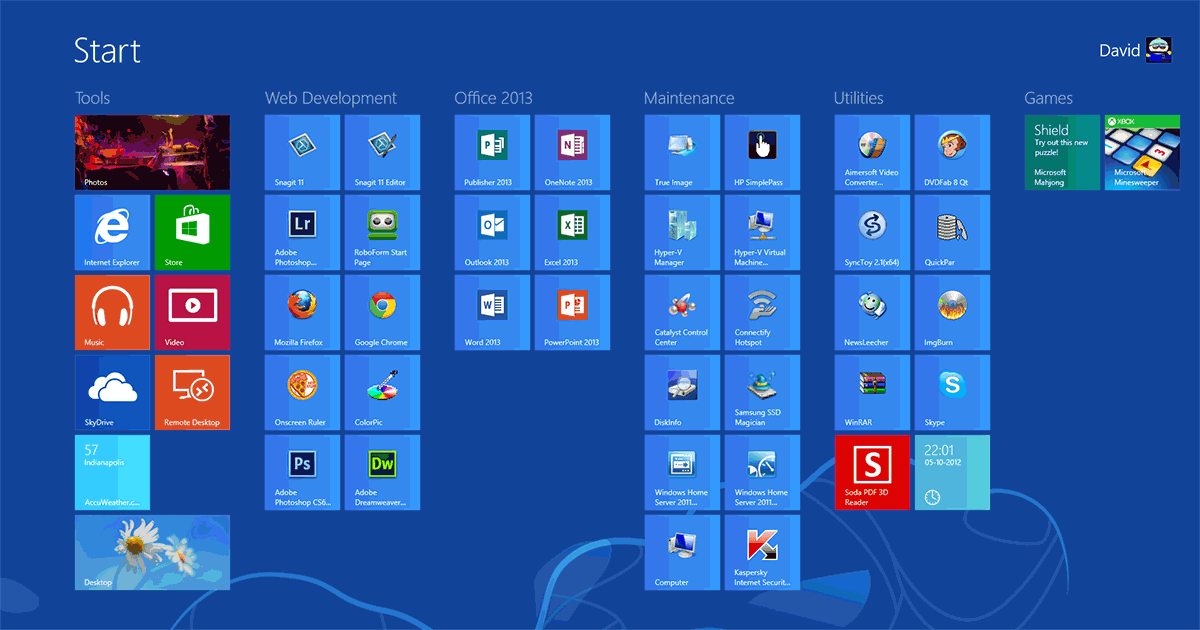This screenshot has width=1200, height=630.
Task: Launch Connectify Hotspot tile
Action: [x=762, y=312]
